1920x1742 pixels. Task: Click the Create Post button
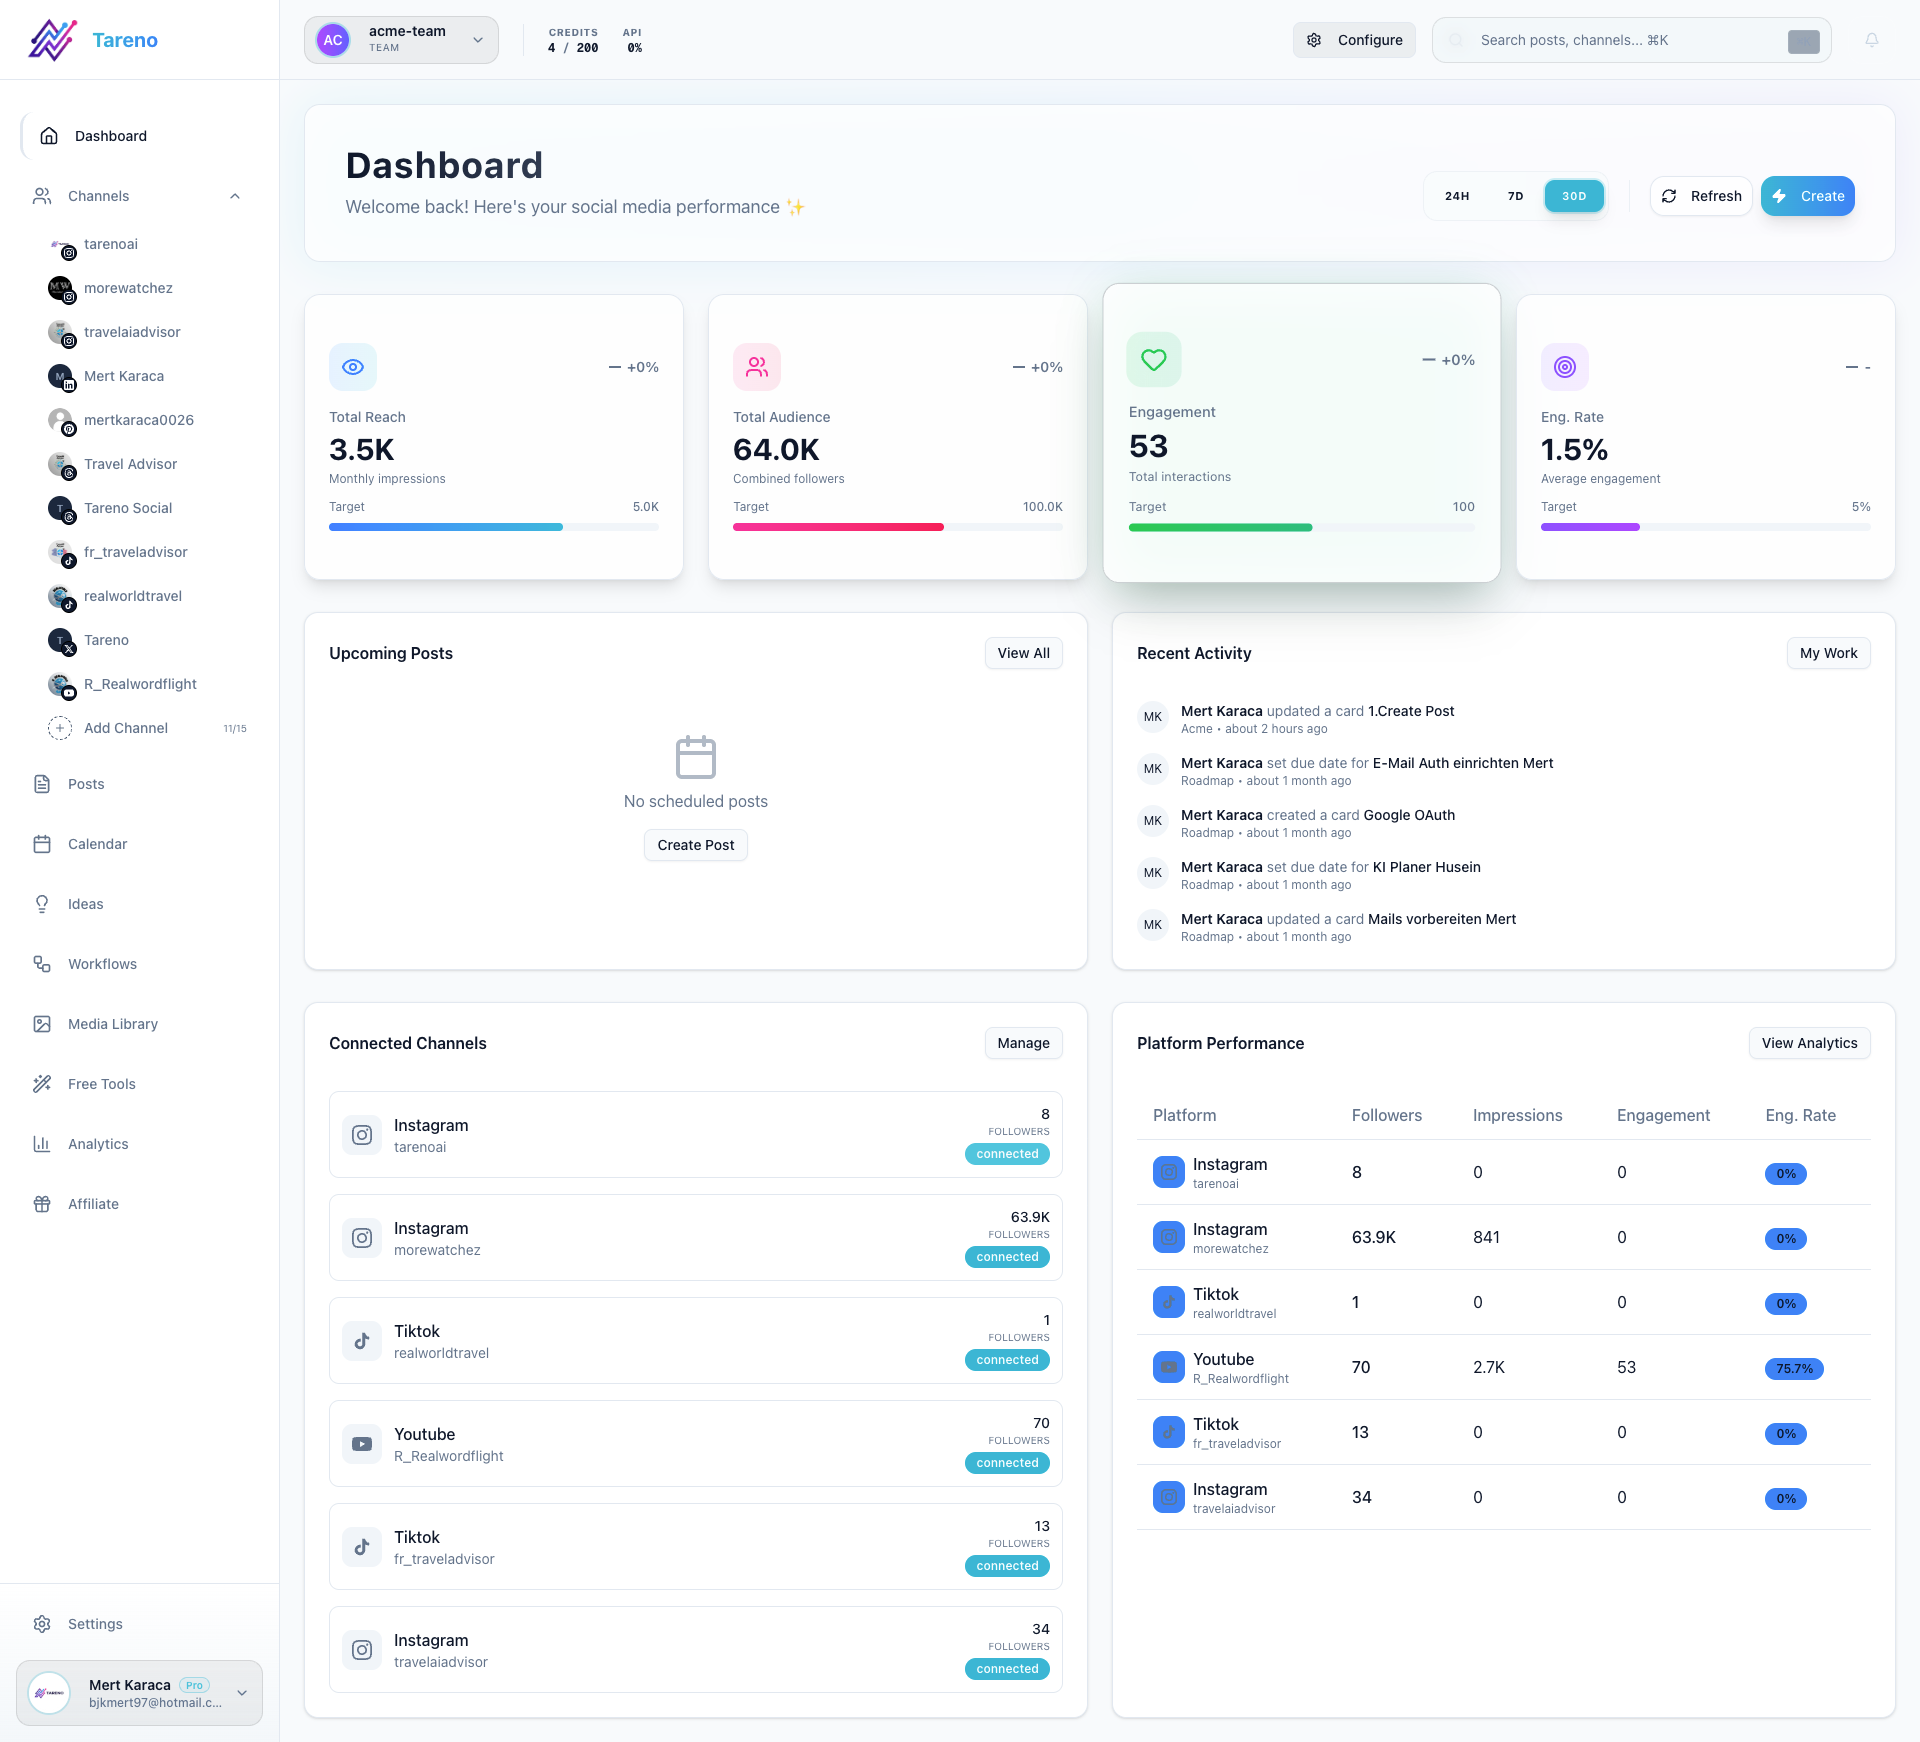[x=695, y=844]
